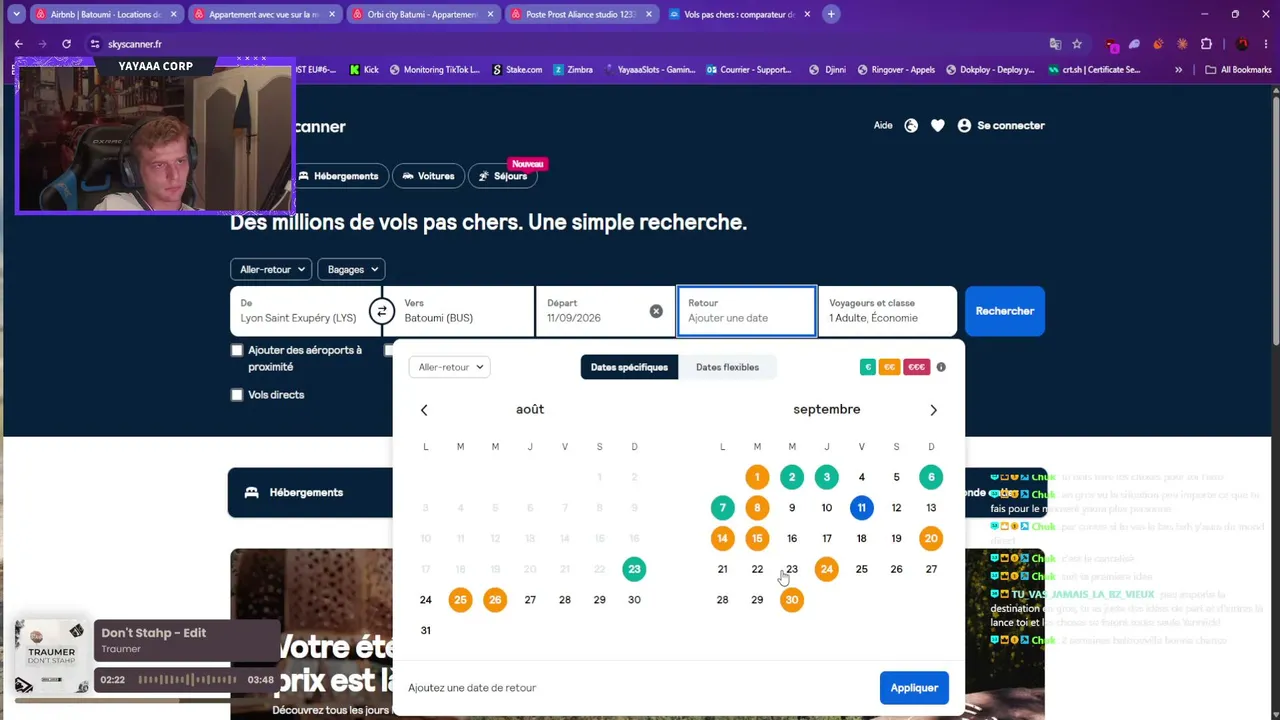Click the music player progress bar
The width and height of the screenshot is (1280, 720).
click(187, 680)
